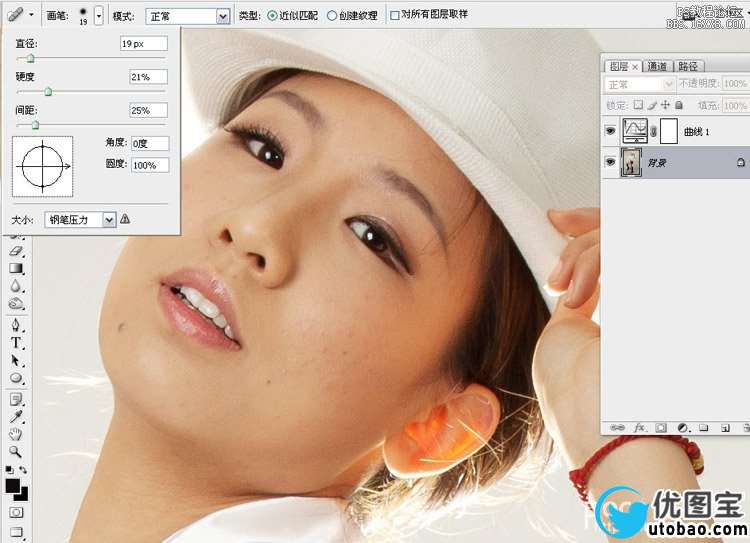Screen dimensions: 750x543
Task: Click the 角度 0度 field
Action: coord(150,143)
